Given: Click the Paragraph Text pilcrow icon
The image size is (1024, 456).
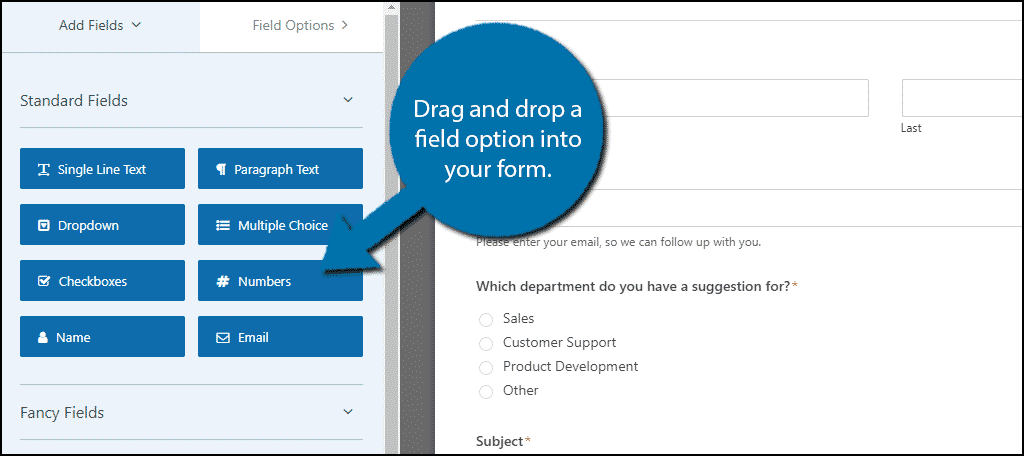Looking at the screenshot, I should click(x=221, y=170).
